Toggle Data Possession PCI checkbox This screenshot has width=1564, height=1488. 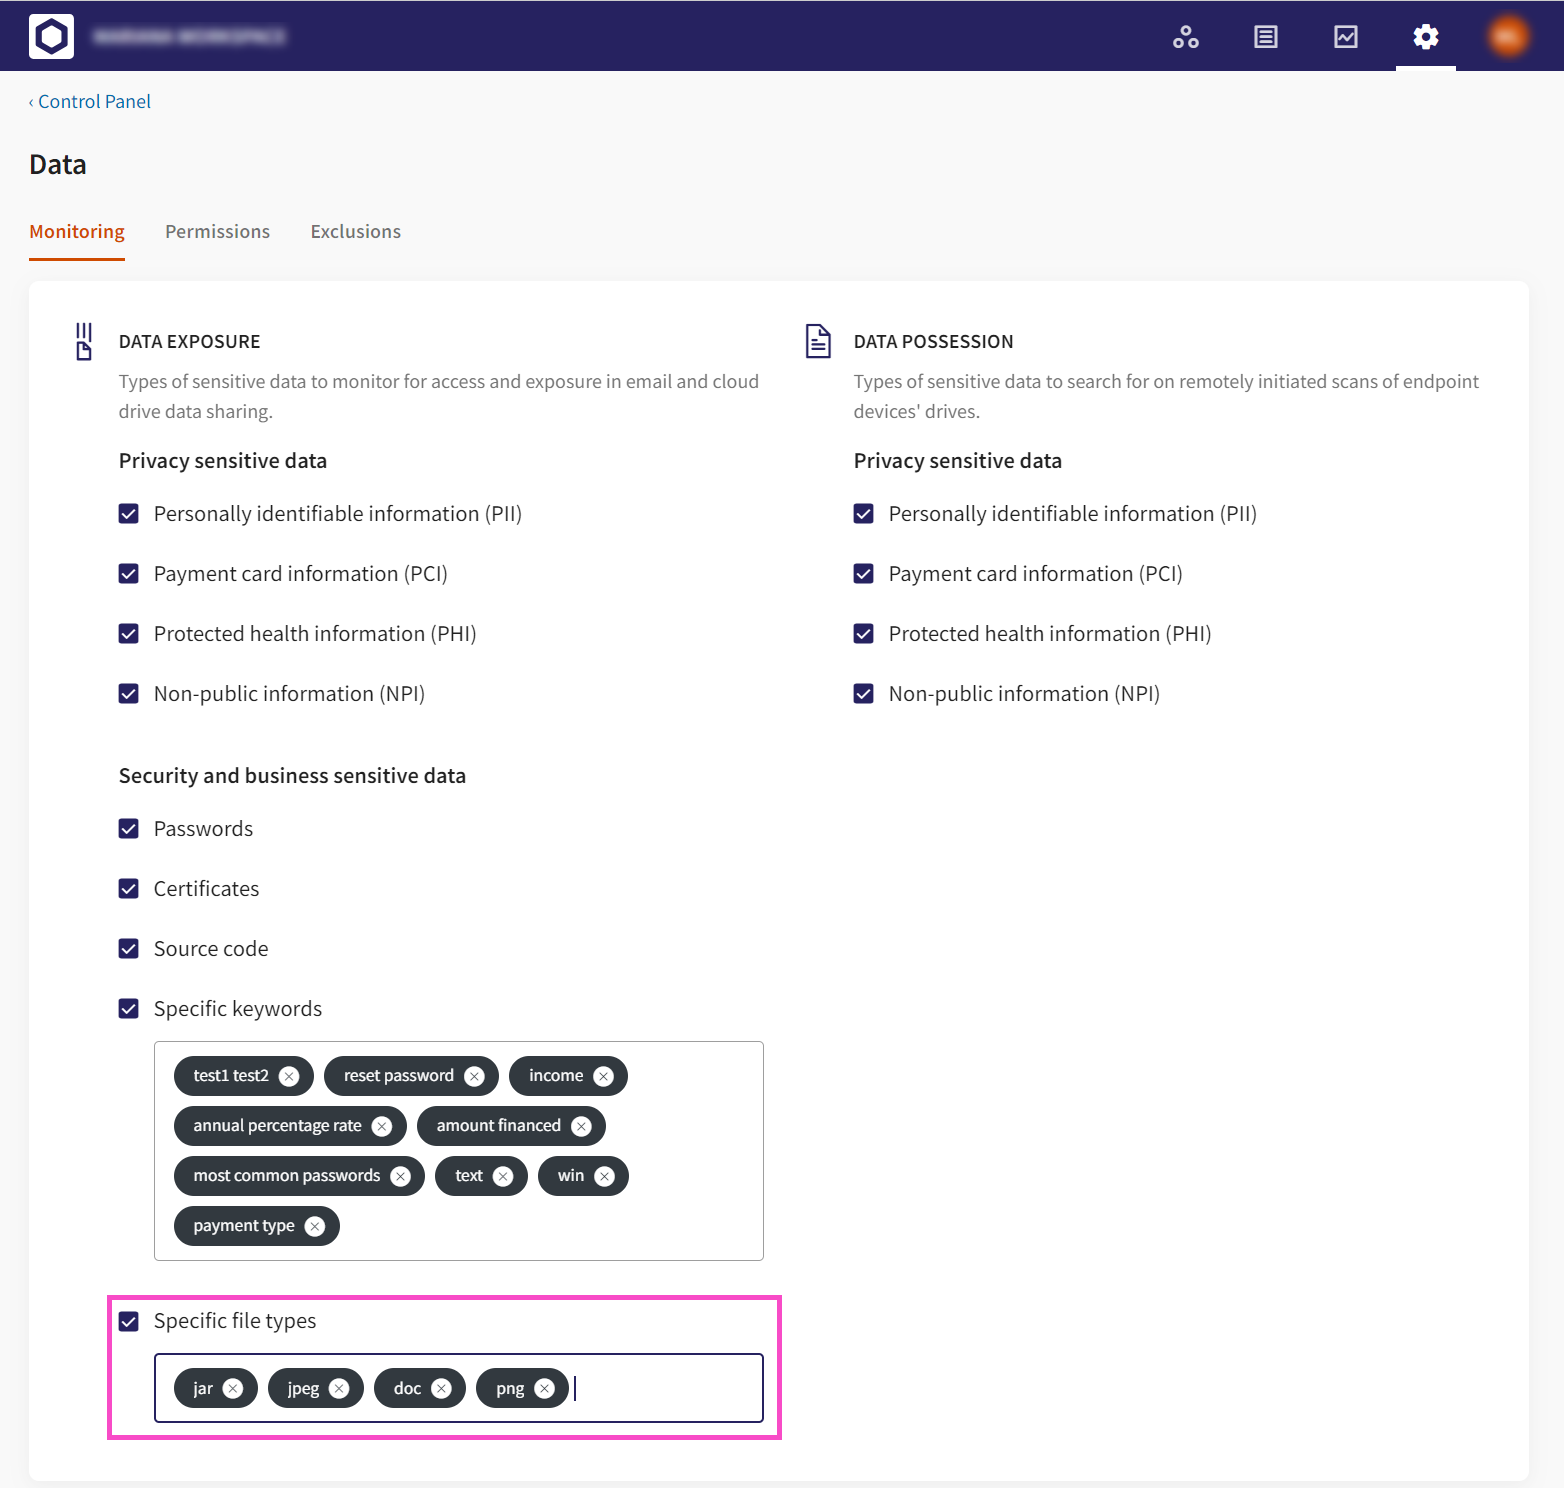pyautogui.click(x=864, y=574)
